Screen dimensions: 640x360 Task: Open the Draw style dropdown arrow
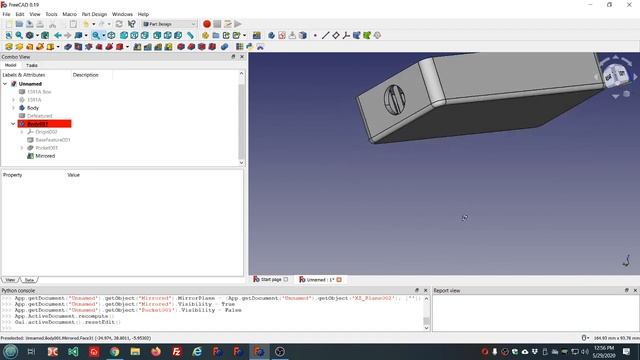coord(37,36)
